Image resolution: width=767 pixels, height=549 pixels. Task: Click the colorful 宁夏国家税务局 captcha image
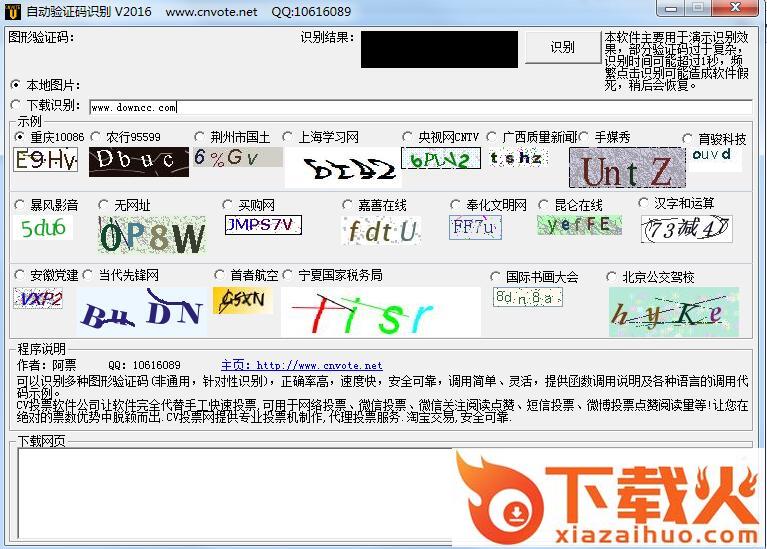[x=381, y=312]
